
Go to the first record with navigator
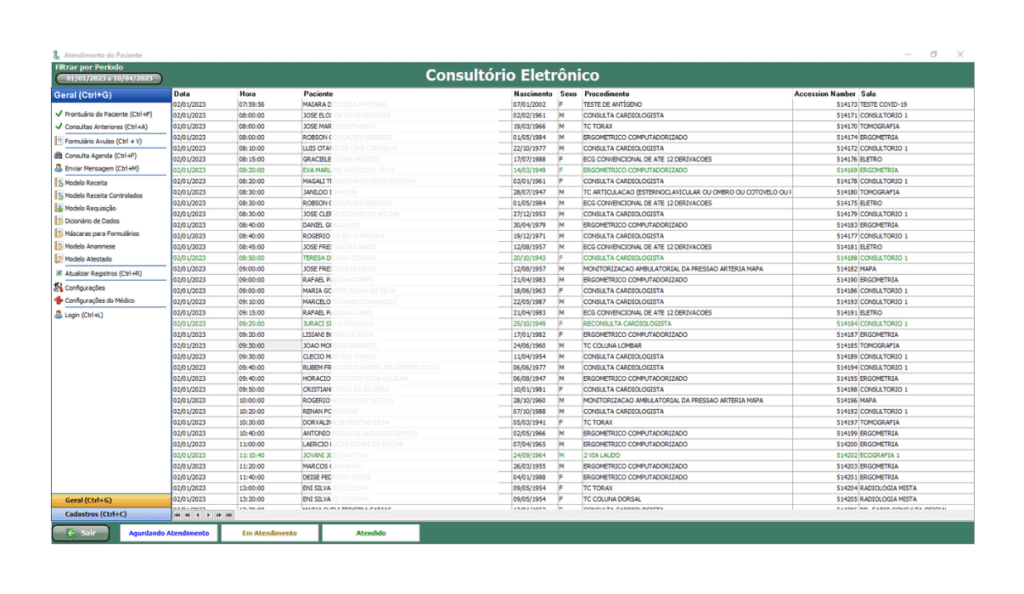[x=178, y=515]
